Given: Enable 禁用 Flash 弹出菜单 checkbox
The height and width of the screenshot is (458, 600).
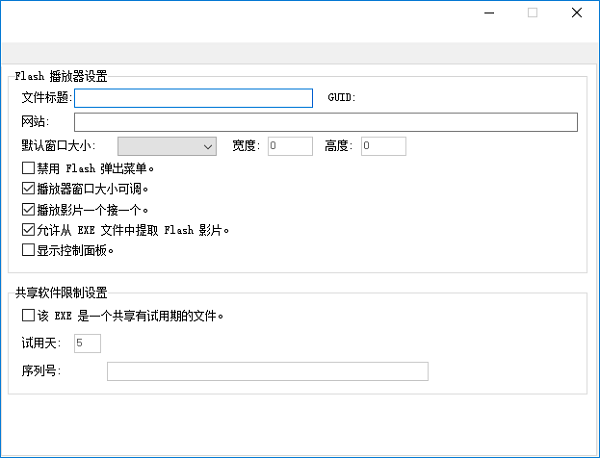Looking at the screenshot, I should [x=28, y=168].
